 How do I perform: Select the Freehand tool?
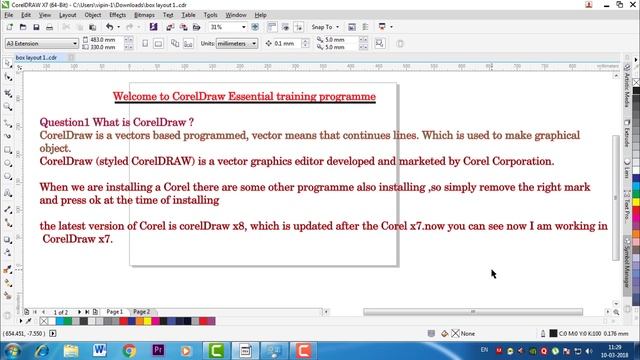click(x=8, y=122)
